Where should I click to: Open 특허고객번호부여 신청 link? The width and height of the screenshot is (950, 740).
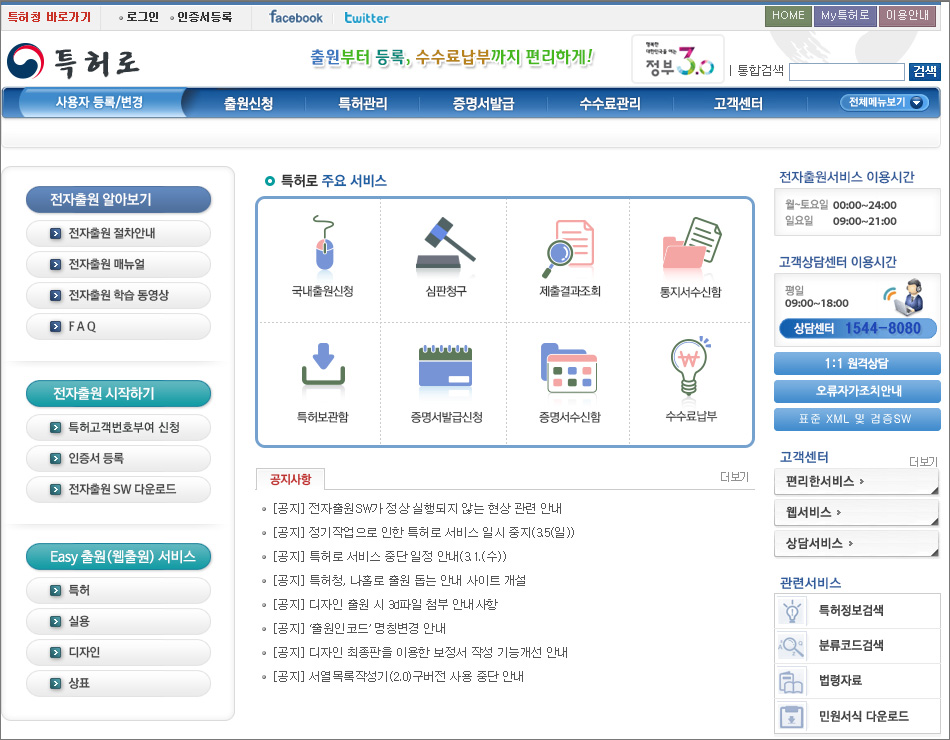coord(118,428)
